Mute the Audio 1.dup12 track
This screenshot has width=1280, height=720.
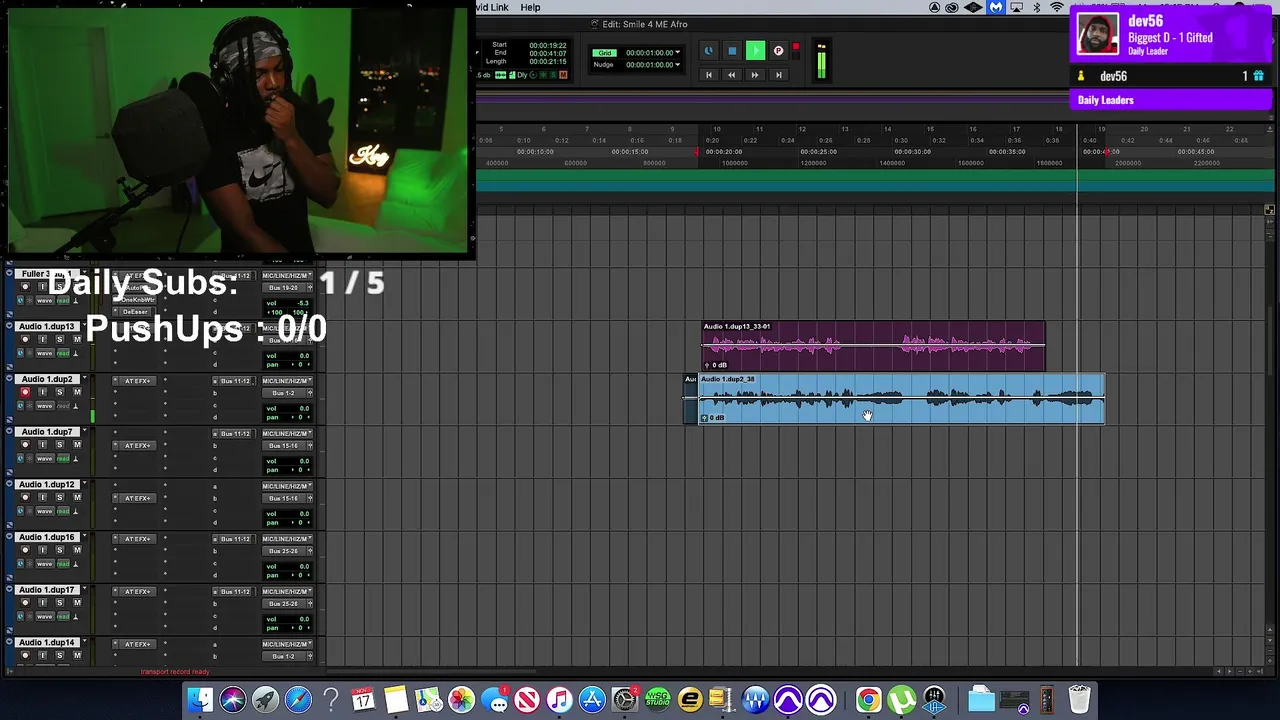(x=77, y=497)
